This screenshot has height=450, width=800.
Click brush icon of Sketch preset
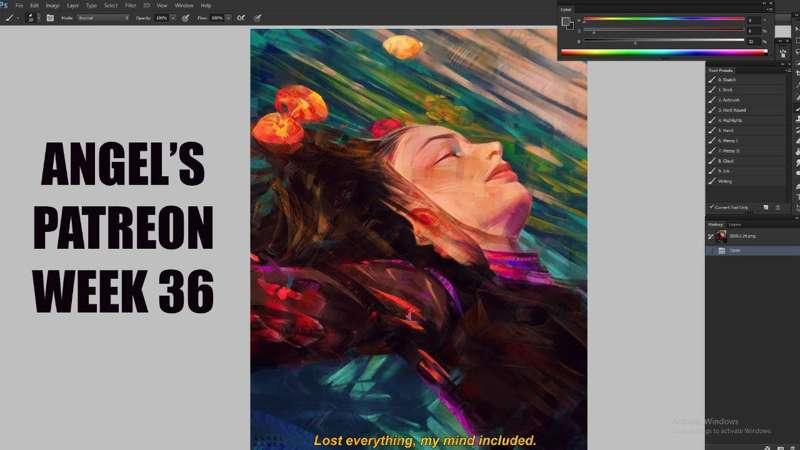712,80
